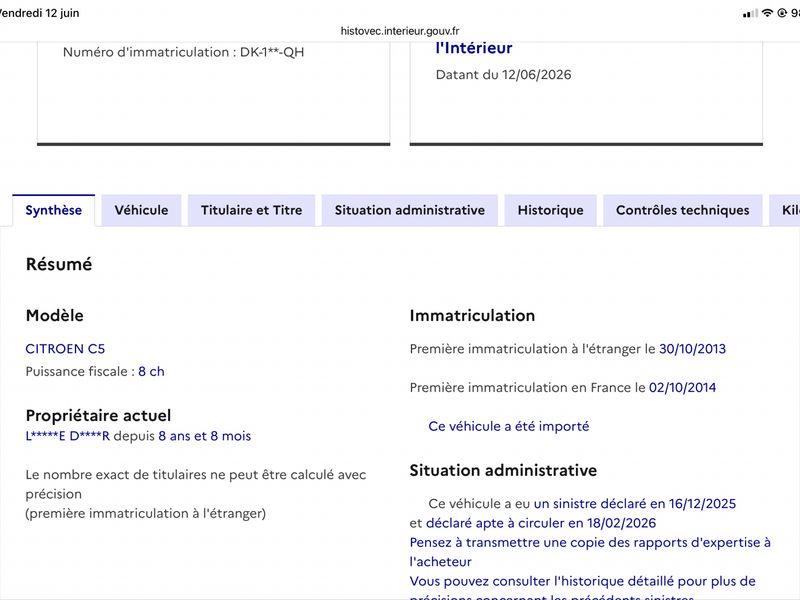The height and width of the screenshot is (600, 800).
Task: Open the Synthèse tab
Action: (x=54, y=210)
